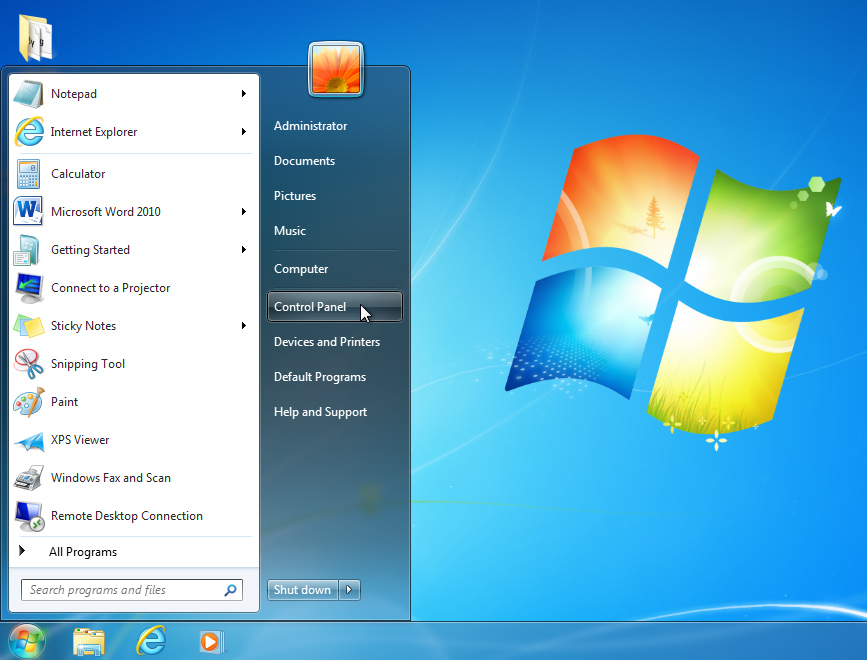This screenshot has height=660, width=867.
Task: Open the Snipping Tool
Action: [x=88, y=364]
